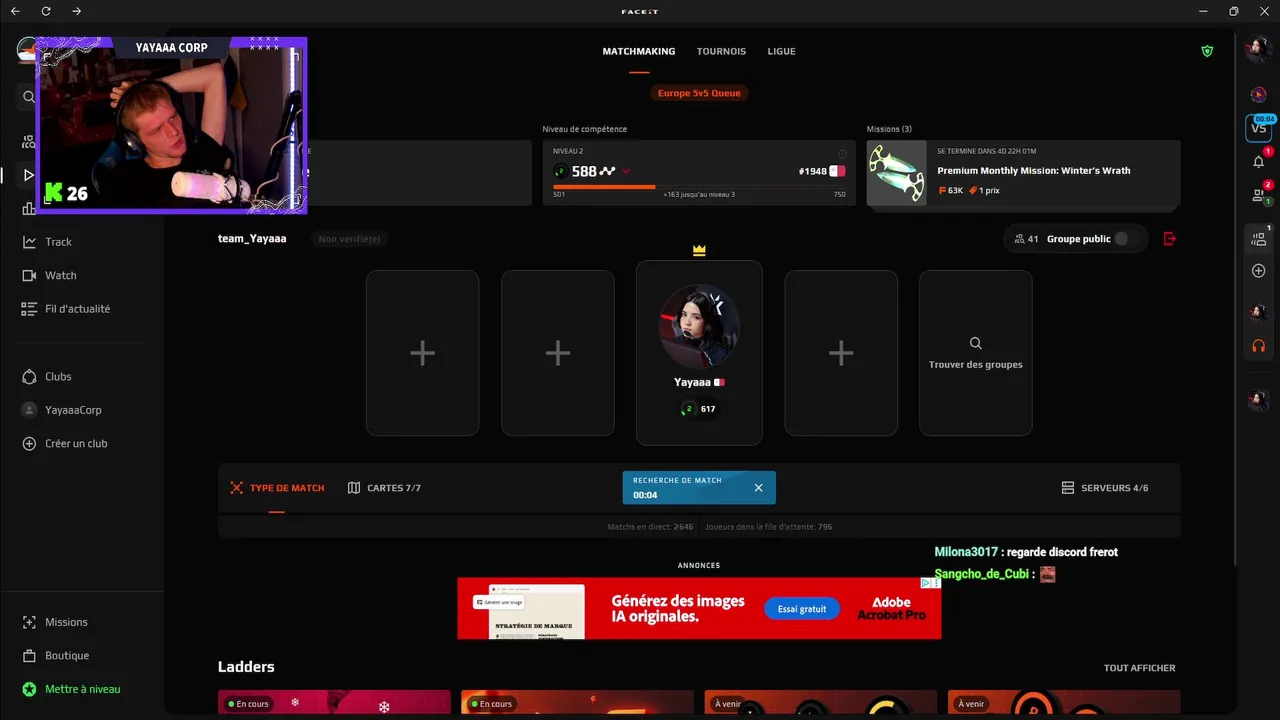Open the first En cours ladder card
The image size is (1280, 720).
coord(334,704)
